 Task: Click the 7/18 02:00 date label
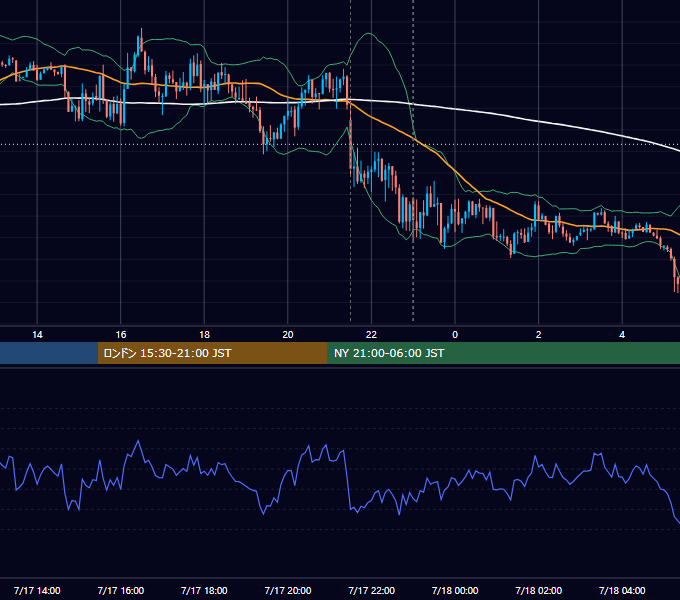click(539, 590)
